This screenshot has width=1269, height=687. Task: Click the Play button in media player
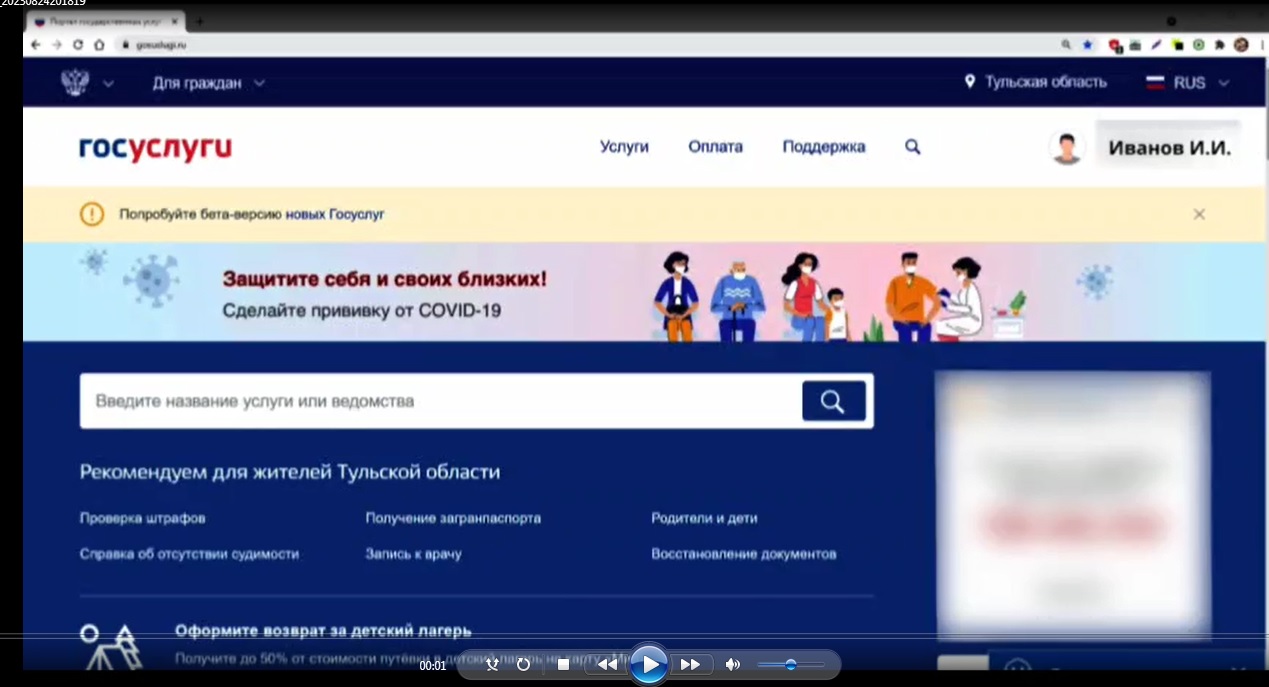coord(649,664)
